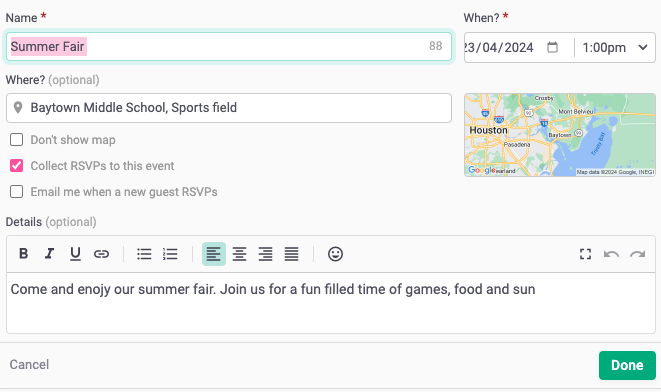Screen dimensions: 661x392
Task: Center align the details text
Action: (239, 254)
